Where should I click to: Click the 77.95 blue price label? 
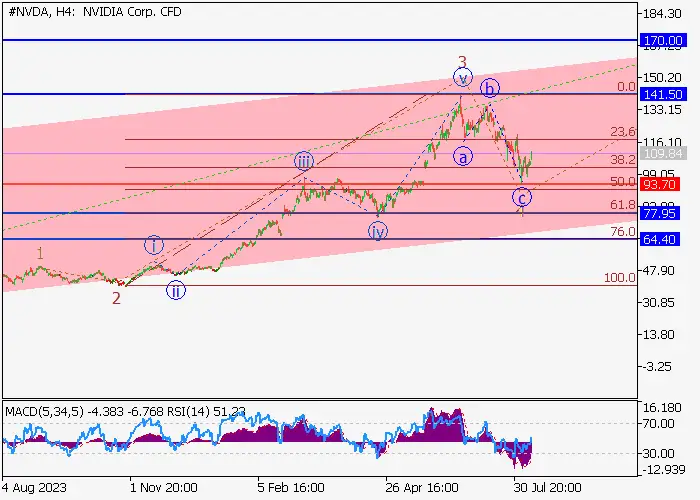(x=660, y=213)
